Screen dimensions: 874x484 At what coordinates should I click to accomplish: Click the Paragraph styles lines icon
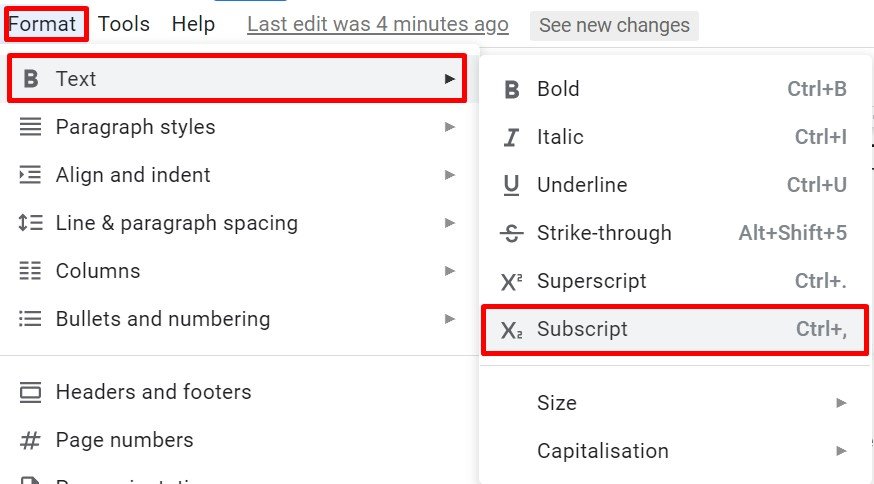coord(30,127)
